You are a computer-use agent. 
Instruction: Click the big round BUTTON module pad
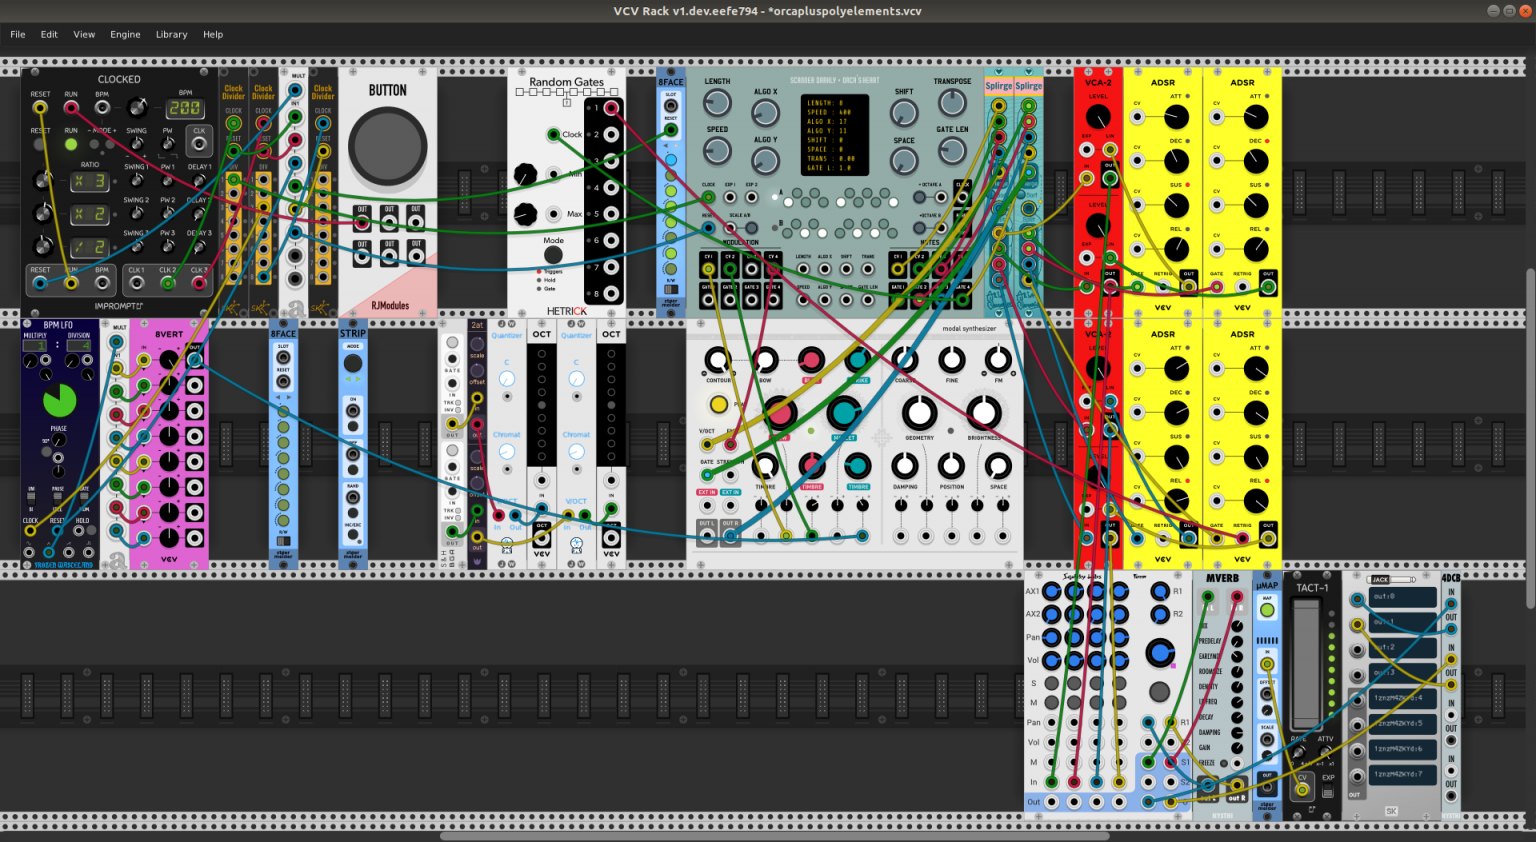(x=388, y=148)
